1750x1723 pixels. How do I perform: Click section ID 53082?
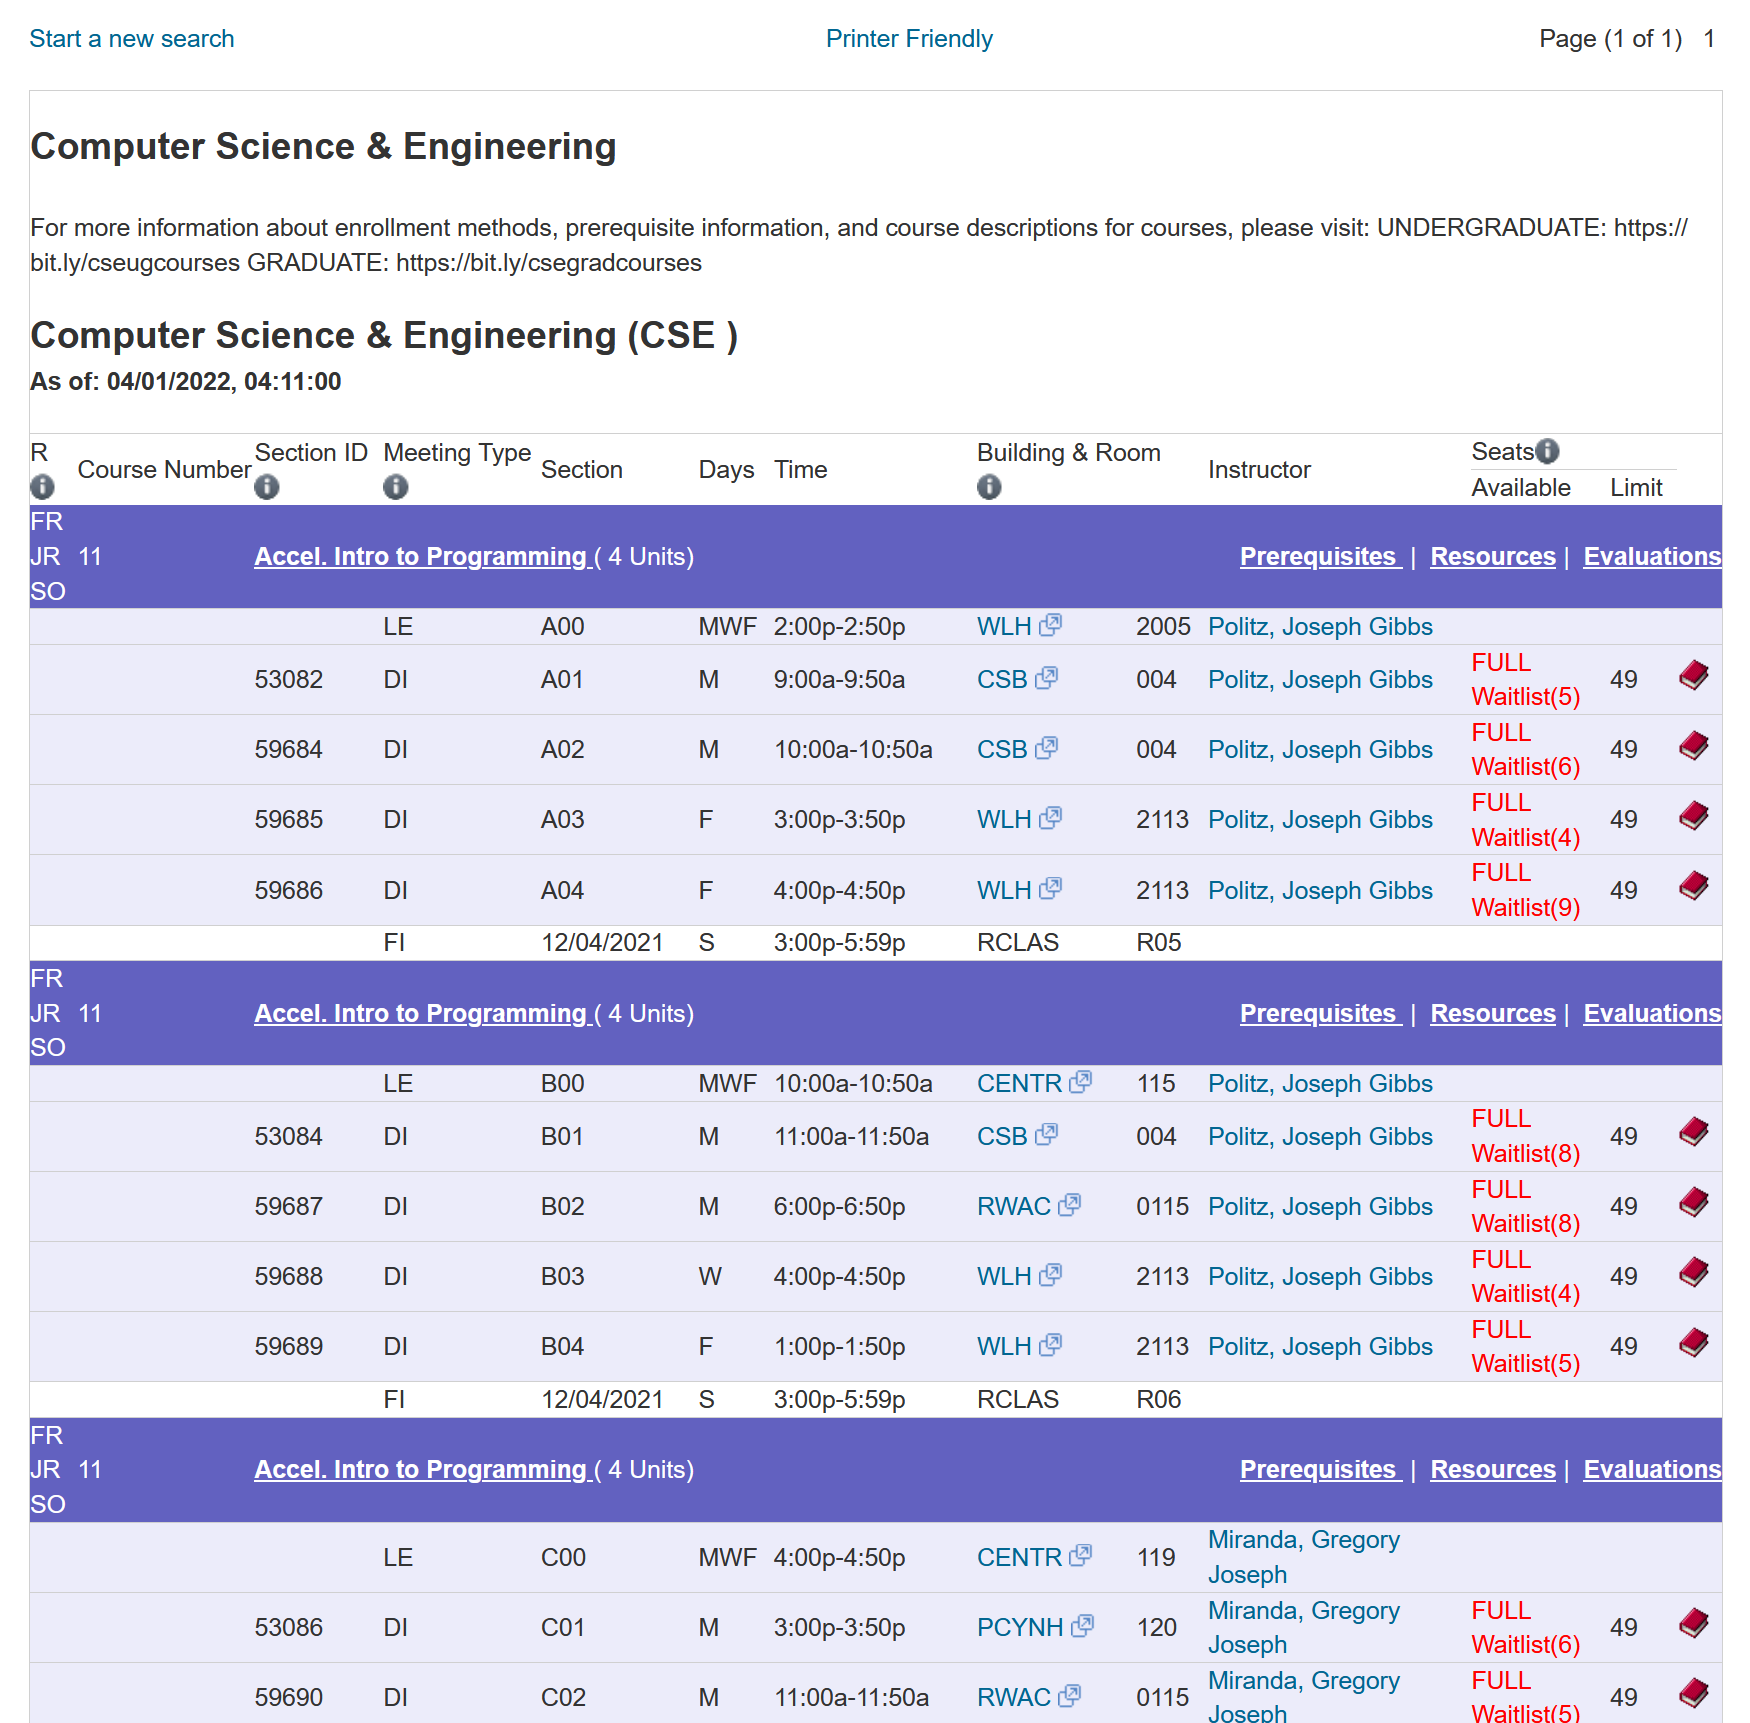click(289, 680)
